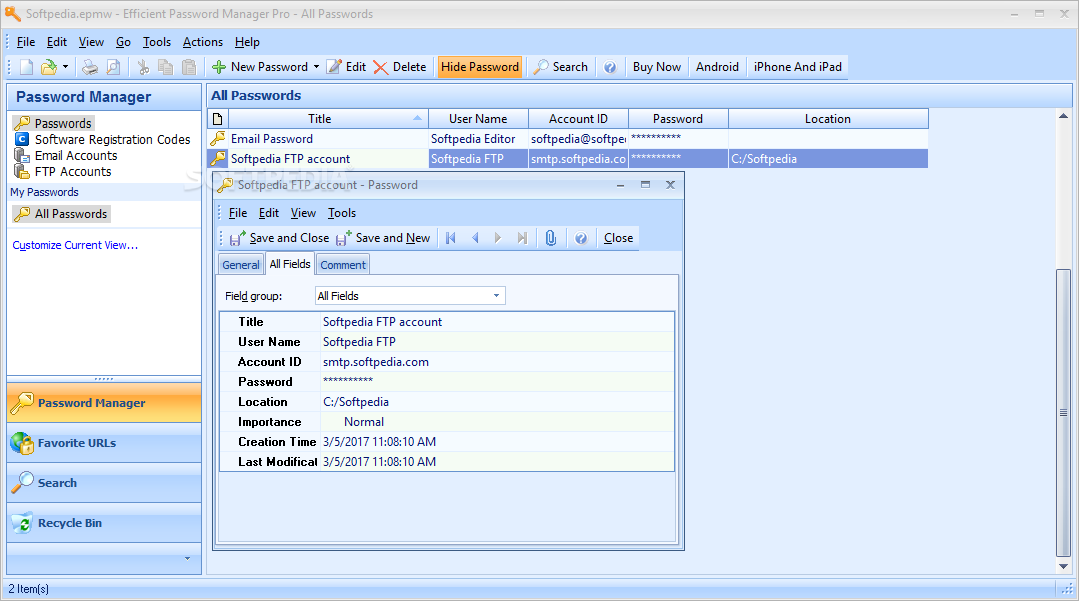
Task: Click the New Password button
Action: (x=260, y=67)
